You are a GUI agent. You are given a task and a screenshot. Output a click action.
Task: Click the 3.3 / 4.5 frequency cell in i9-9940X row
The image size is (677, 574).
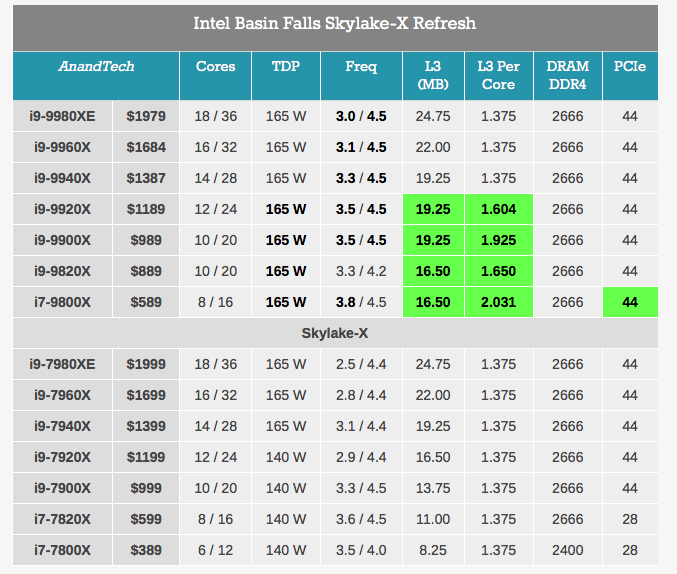(x=361, y=178)
